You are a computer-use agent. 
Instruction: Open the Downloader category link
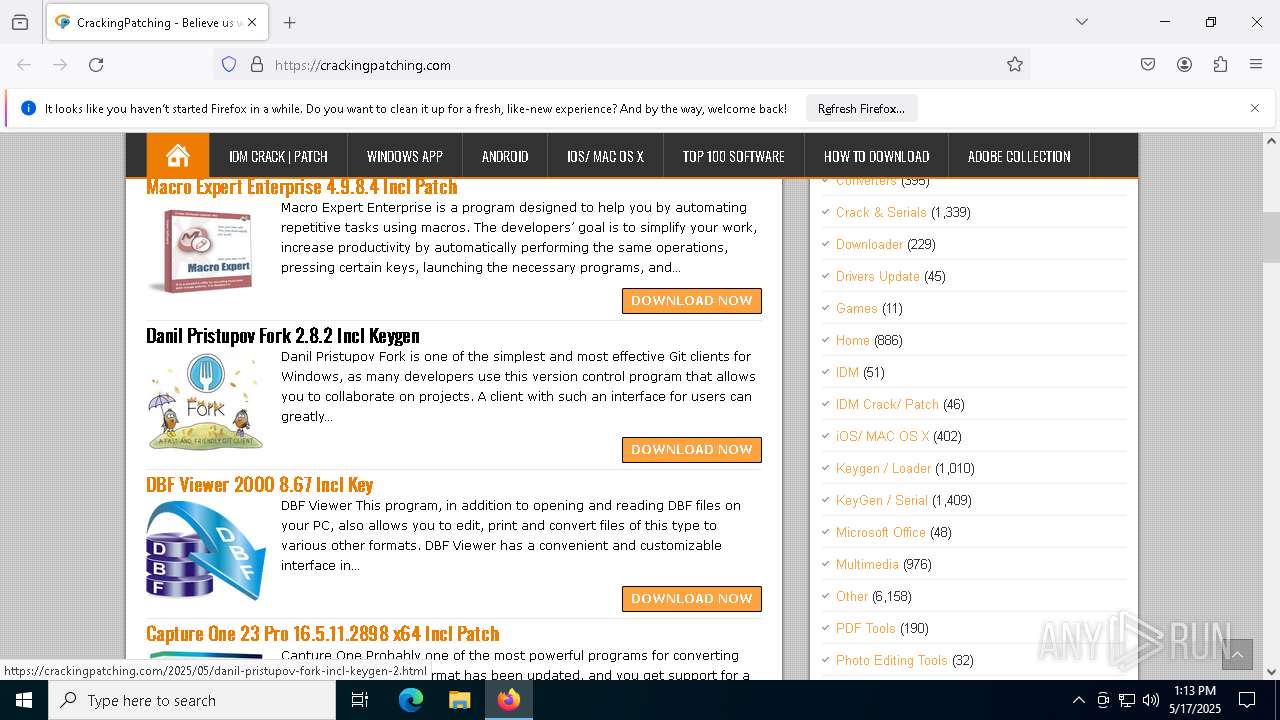tap(869, 244)
